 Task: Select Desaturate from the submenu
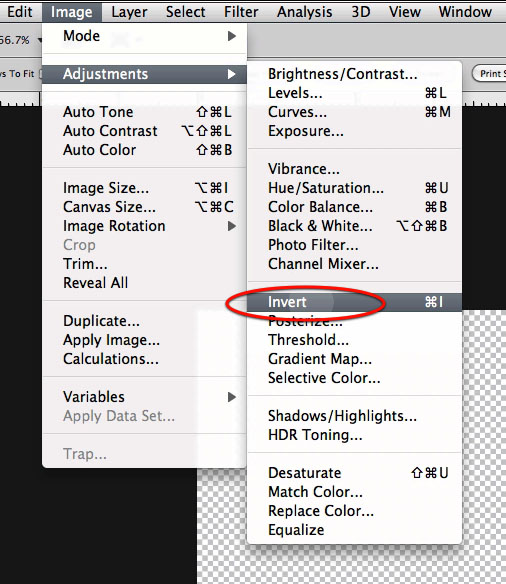click(354, 473)
